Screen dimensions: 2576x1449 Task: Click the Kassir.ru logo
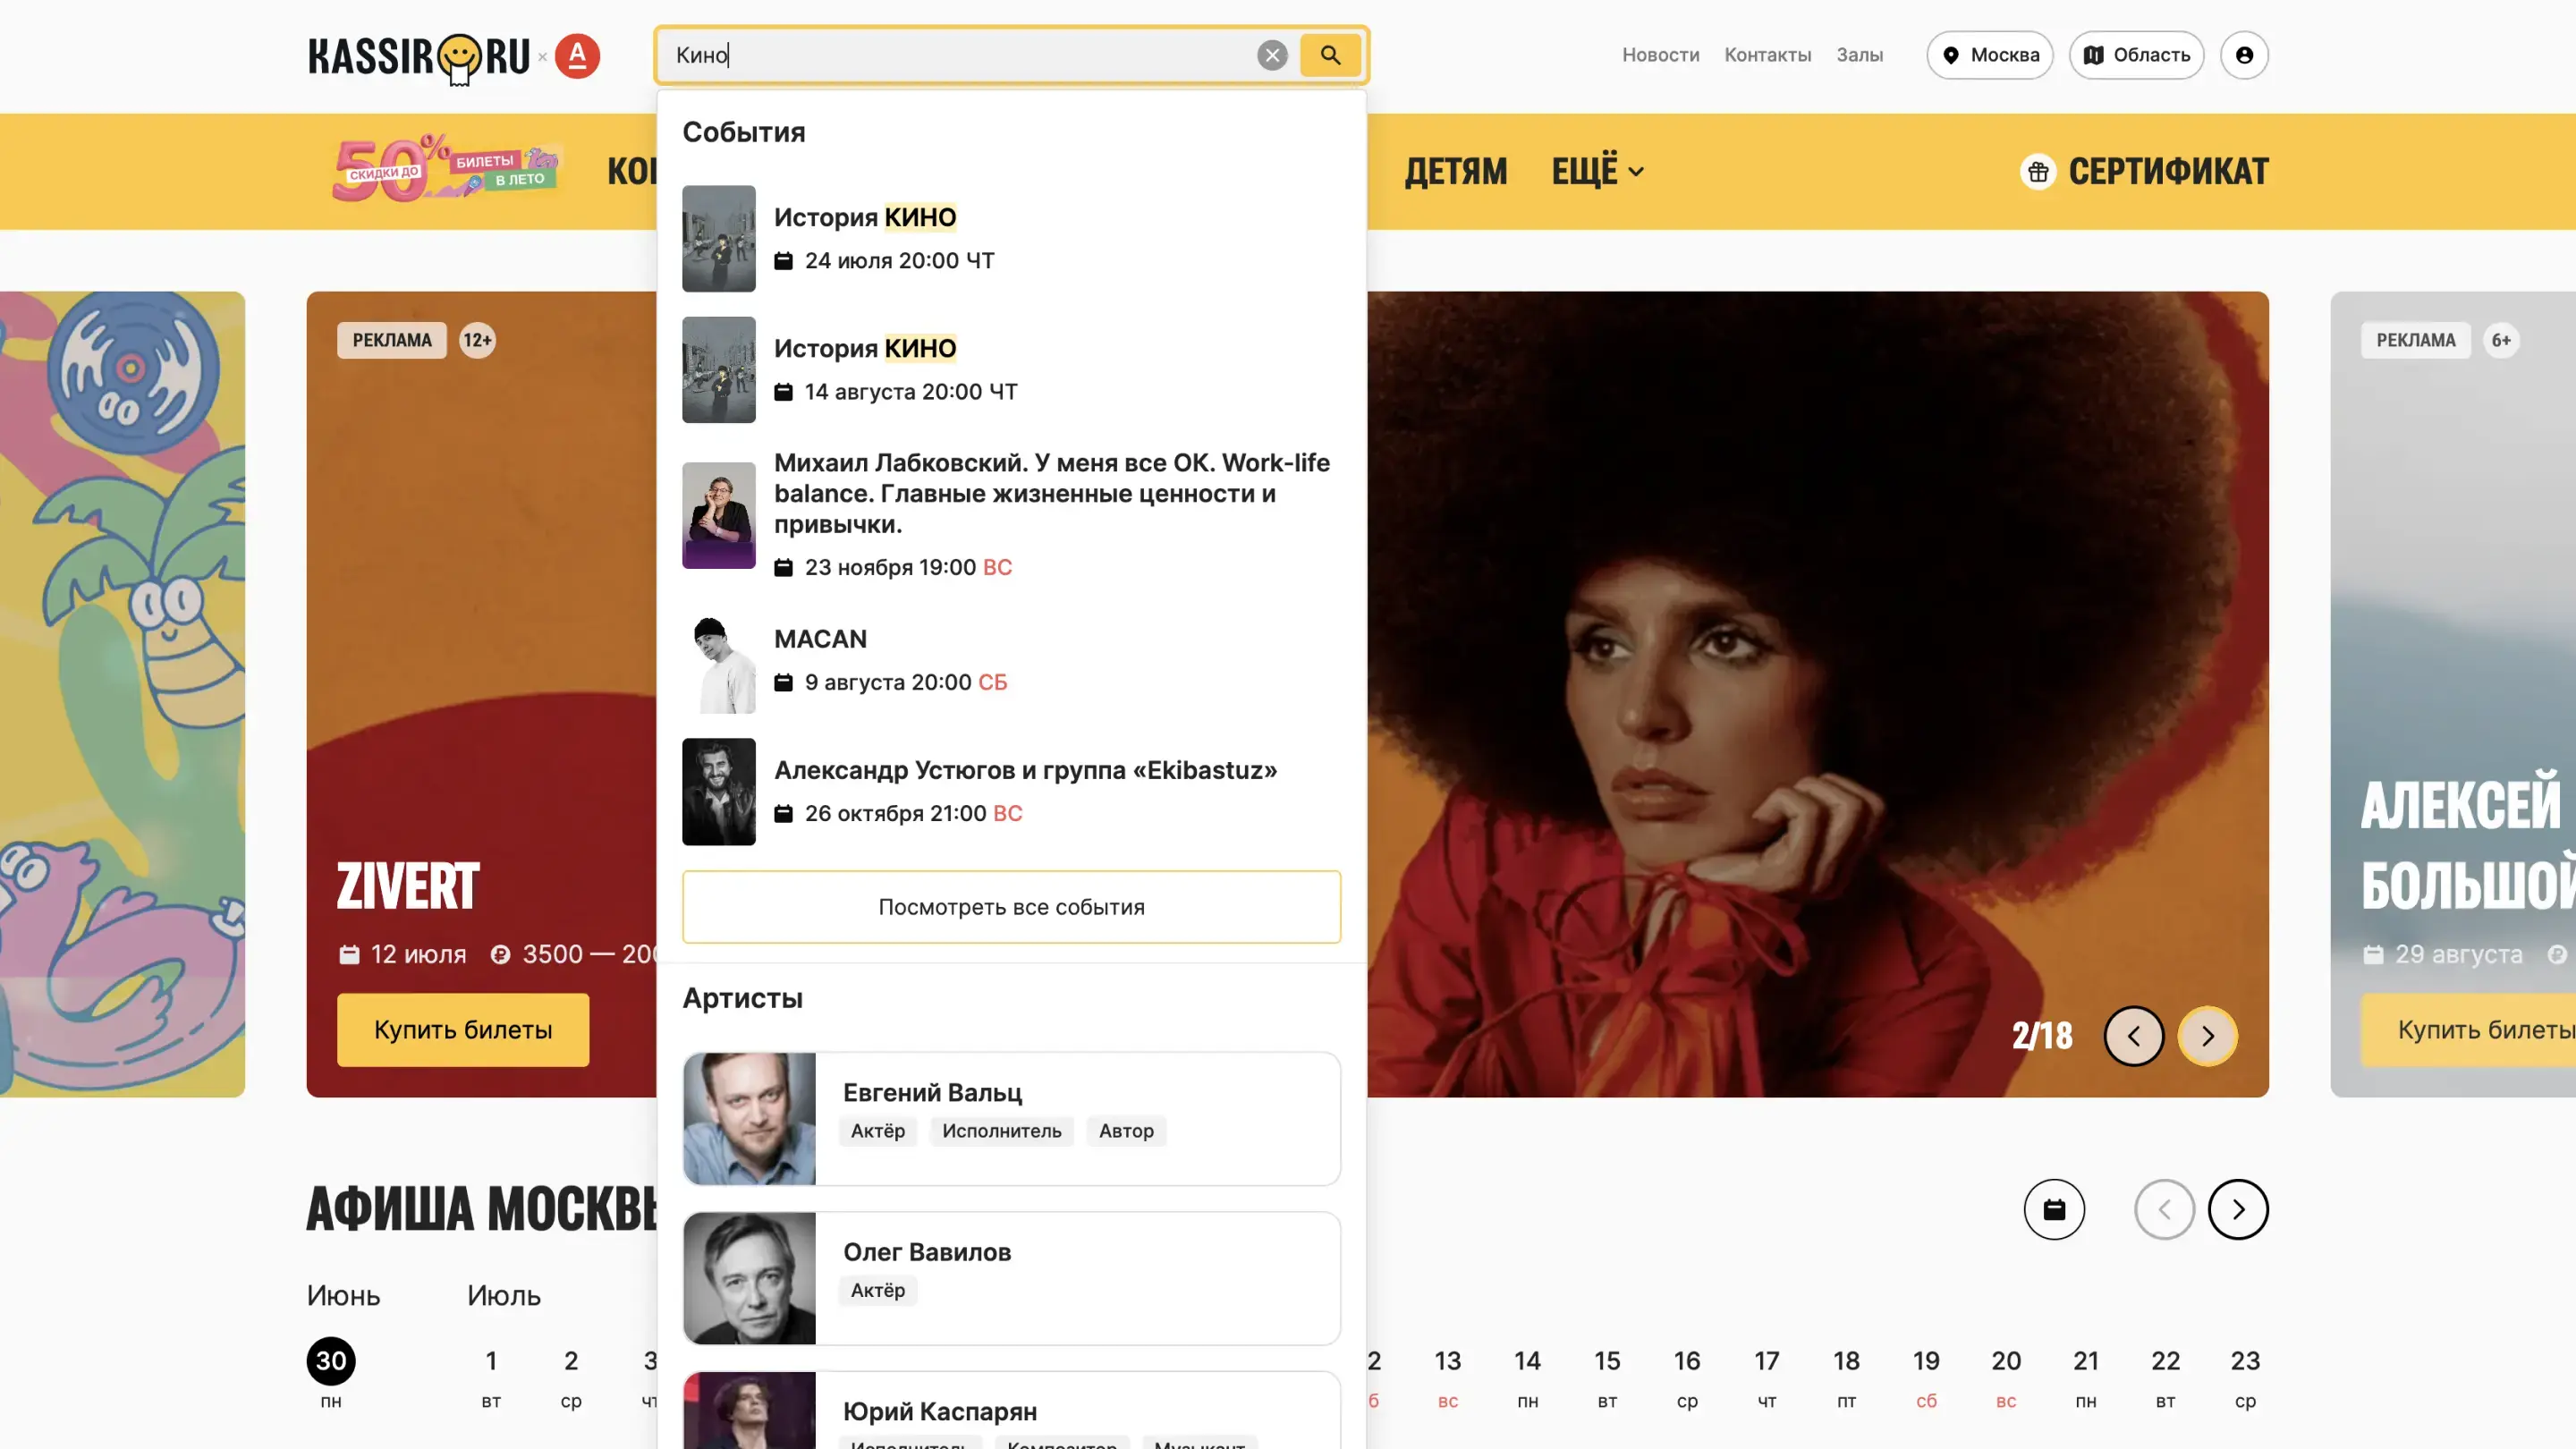[420, 57]
